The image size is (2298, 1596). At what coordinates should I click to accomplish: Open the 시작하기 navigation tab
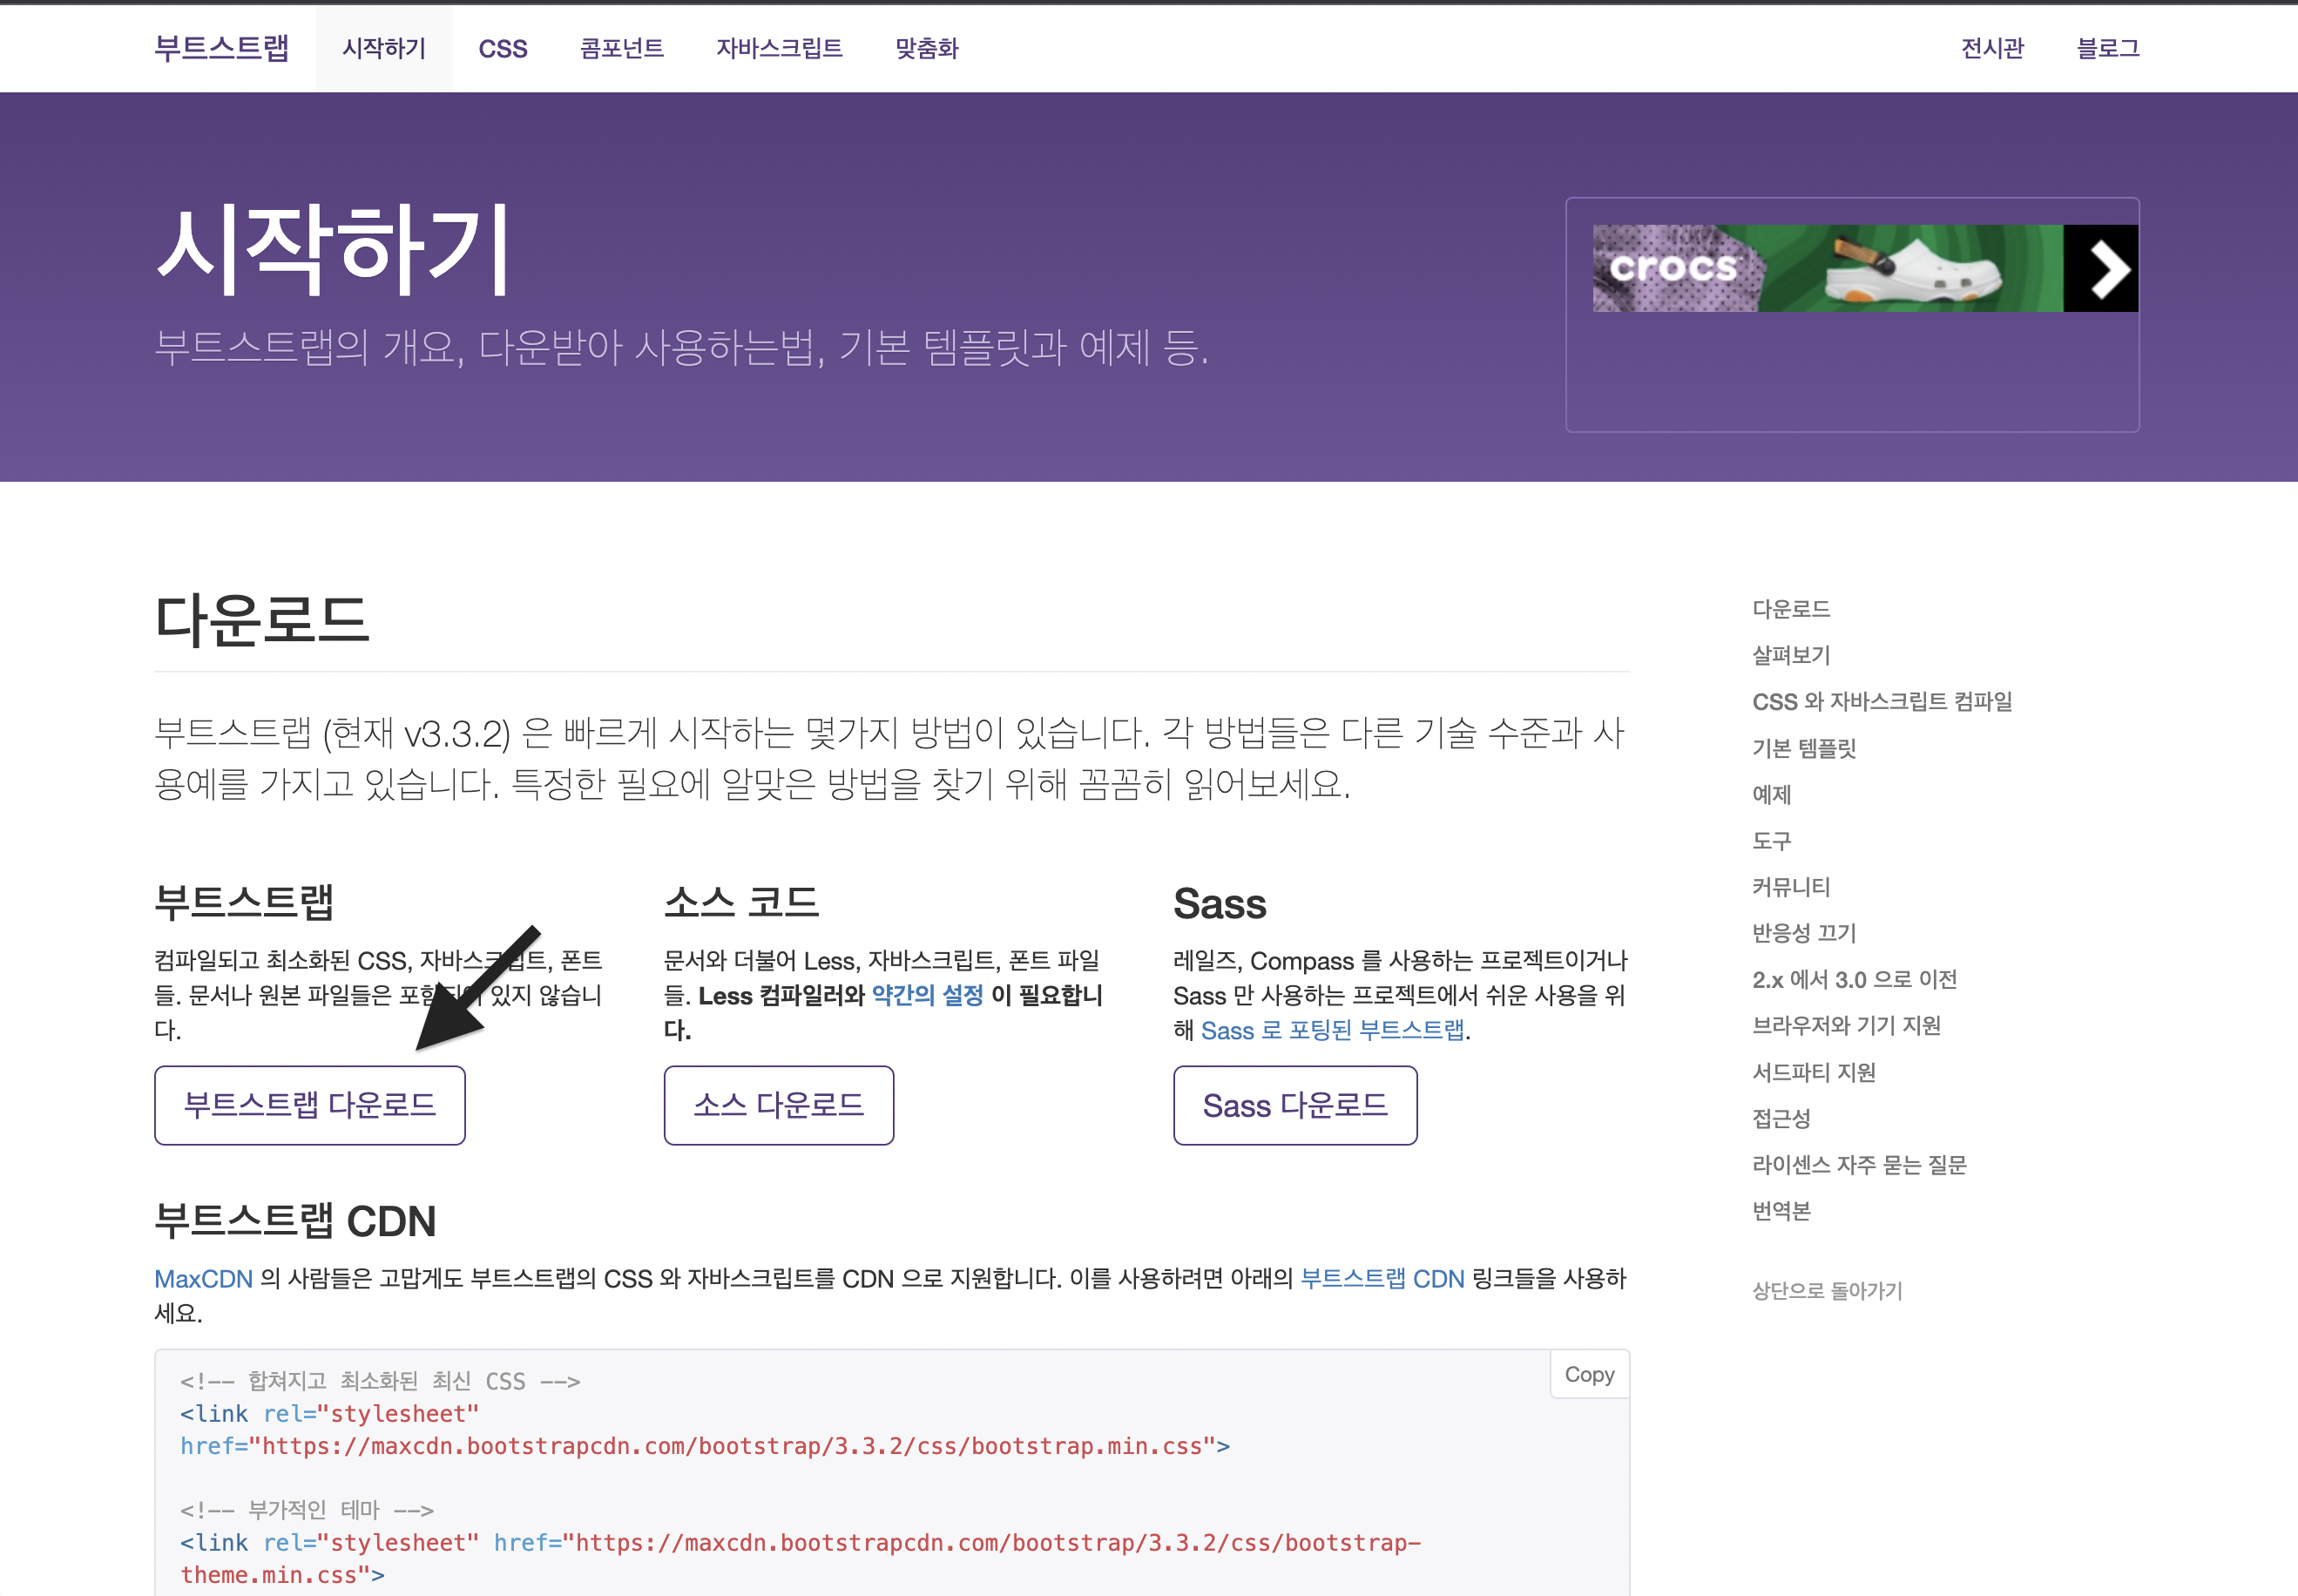pos(384,48)
